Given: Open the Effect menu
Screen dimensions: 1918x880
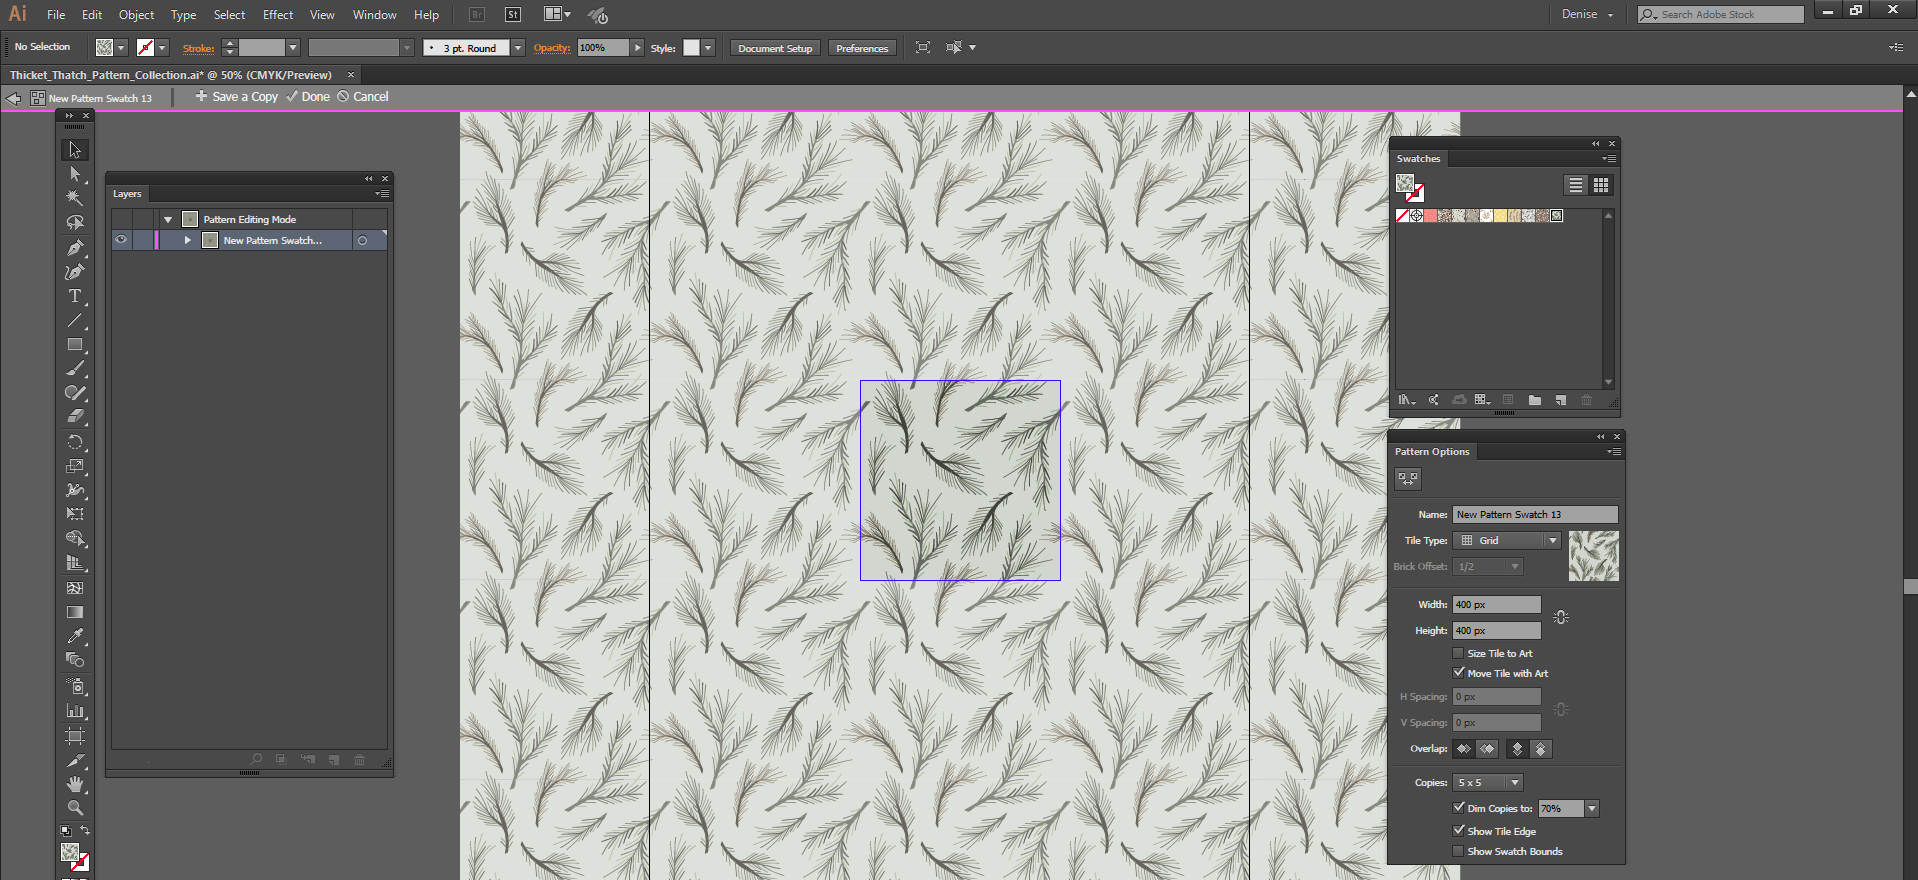Looking at the screenshot, I should click(278, 15).
